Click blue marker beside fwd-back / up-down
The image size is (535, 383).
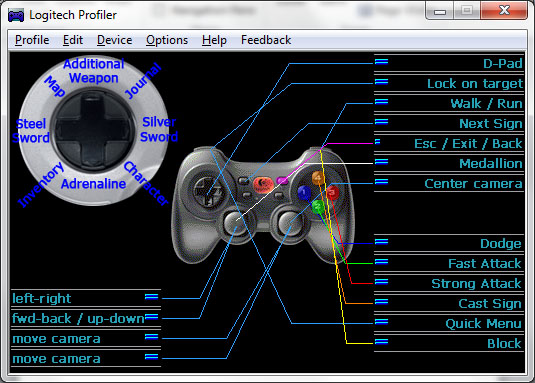click(x=151, y=316)
